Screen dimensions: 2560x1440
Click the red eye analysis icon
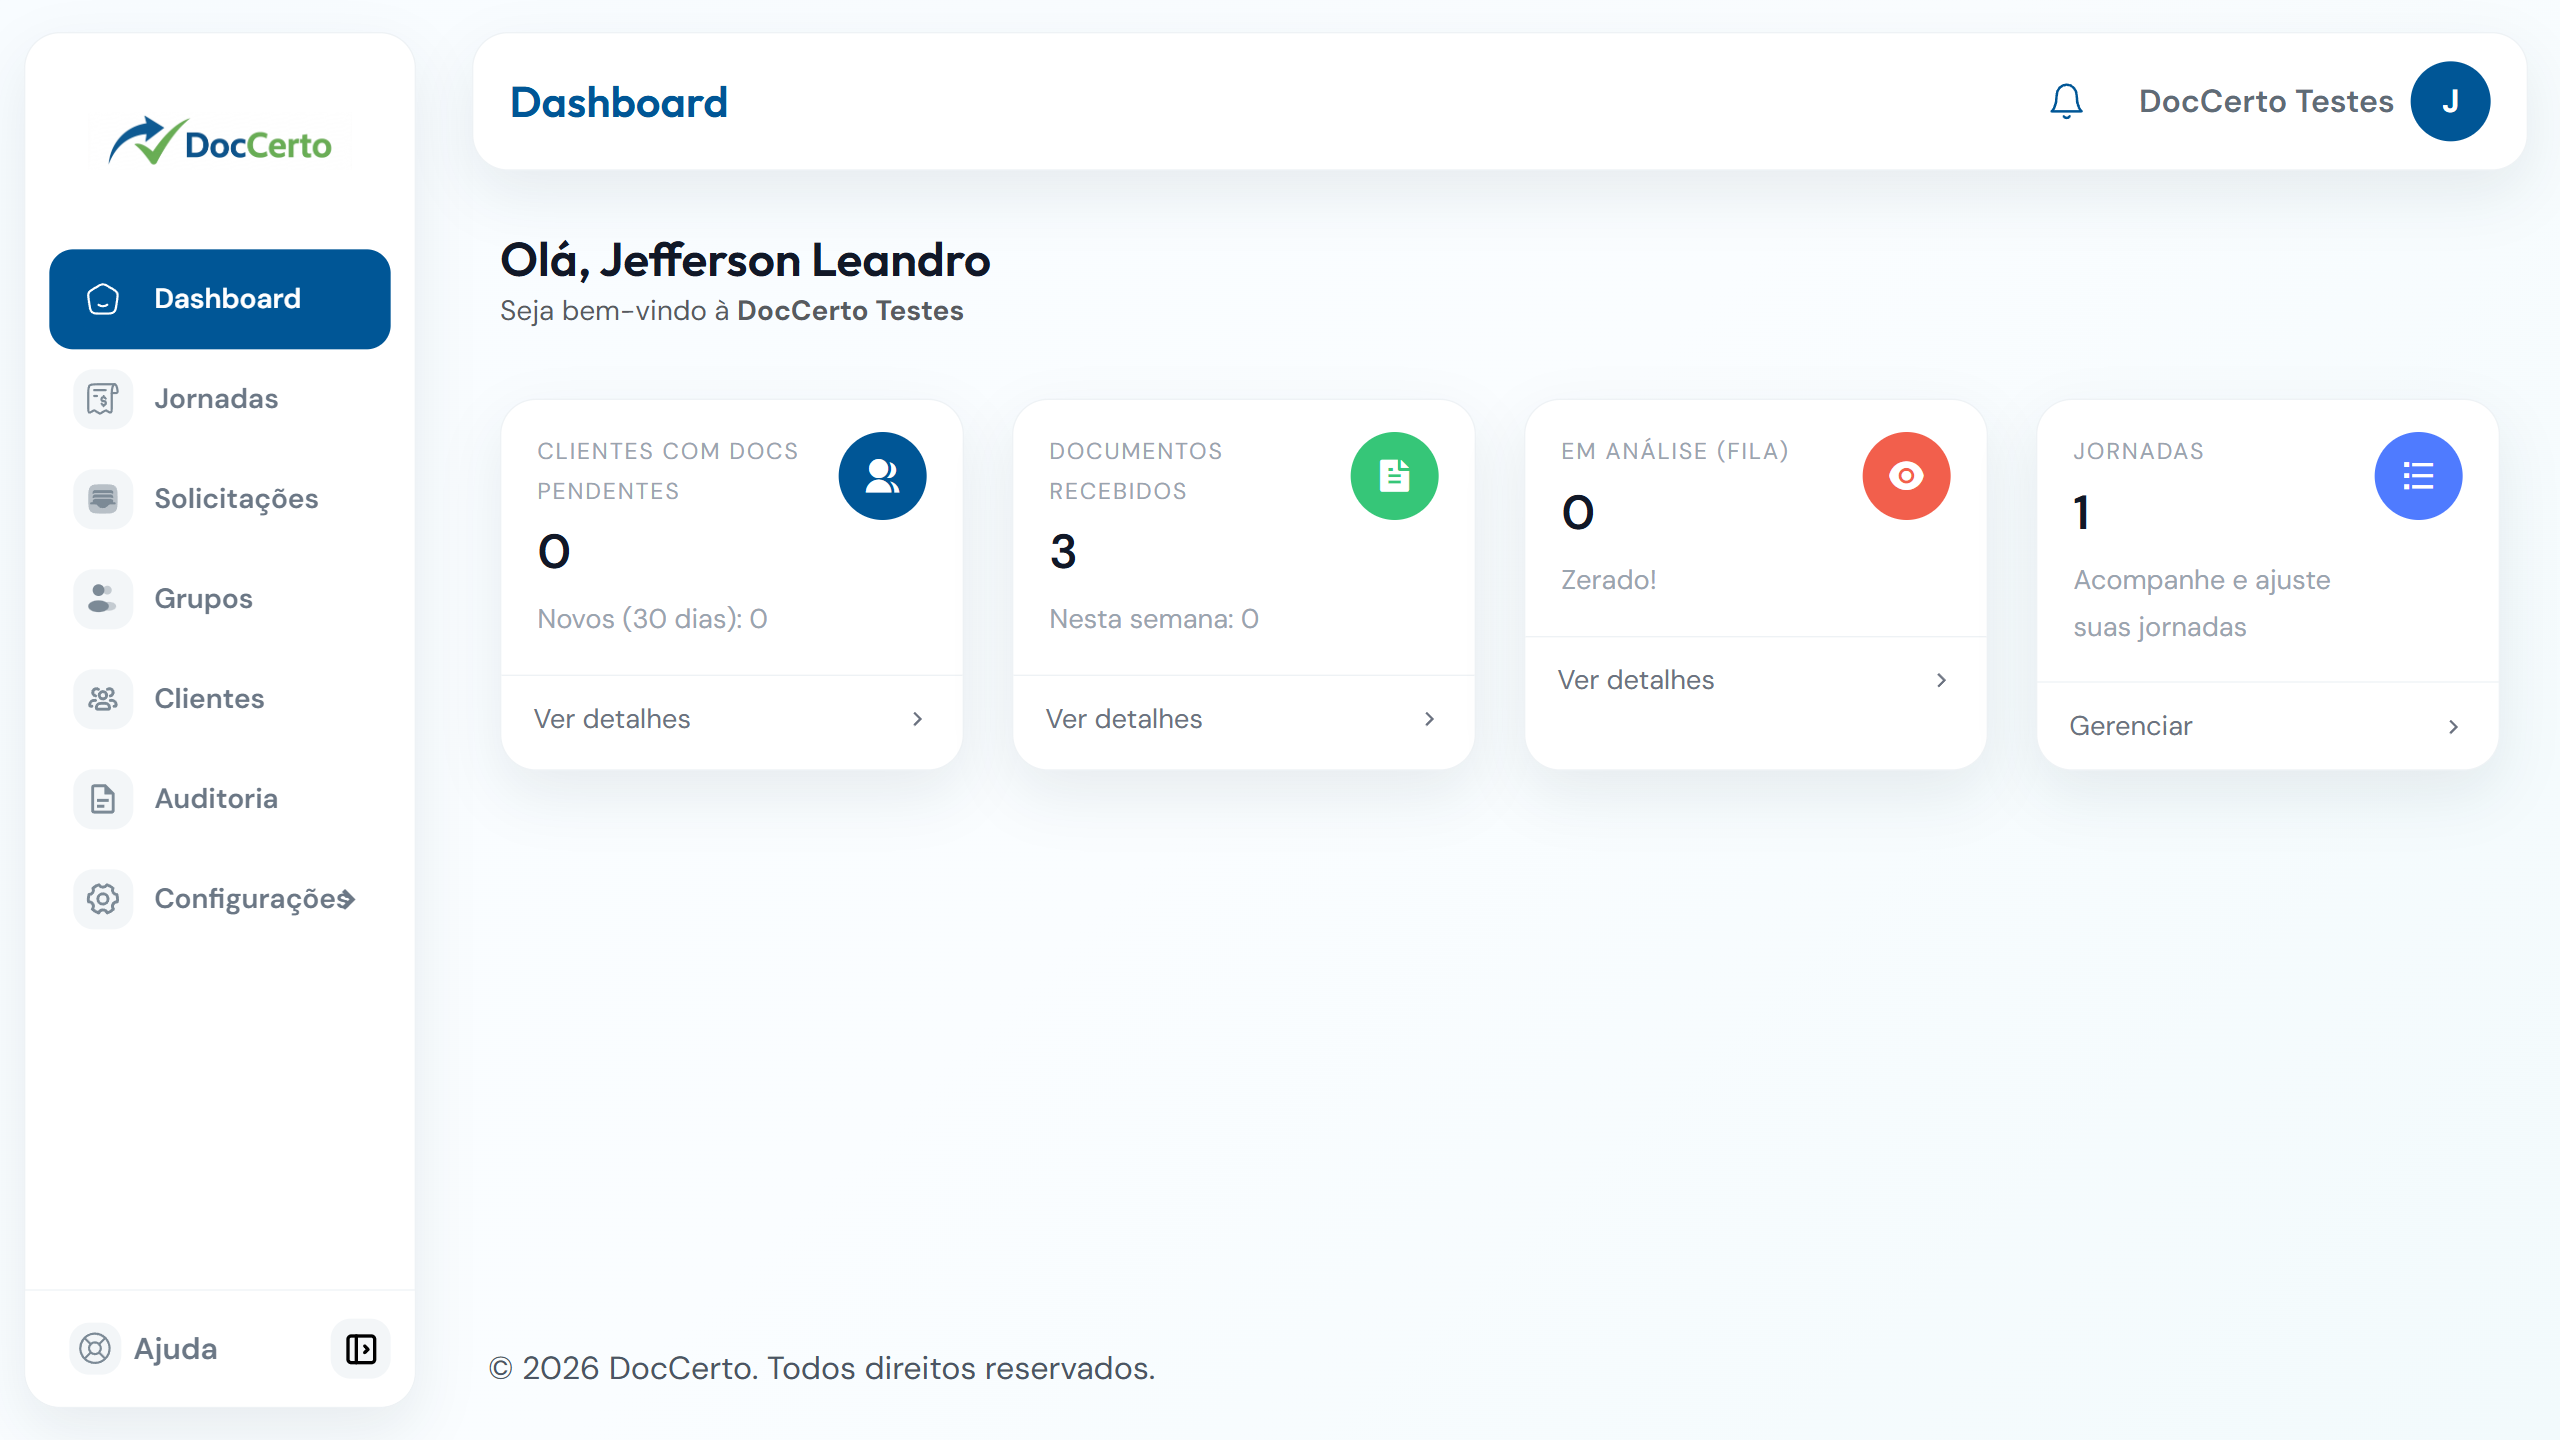click(x=1906, y=476)
